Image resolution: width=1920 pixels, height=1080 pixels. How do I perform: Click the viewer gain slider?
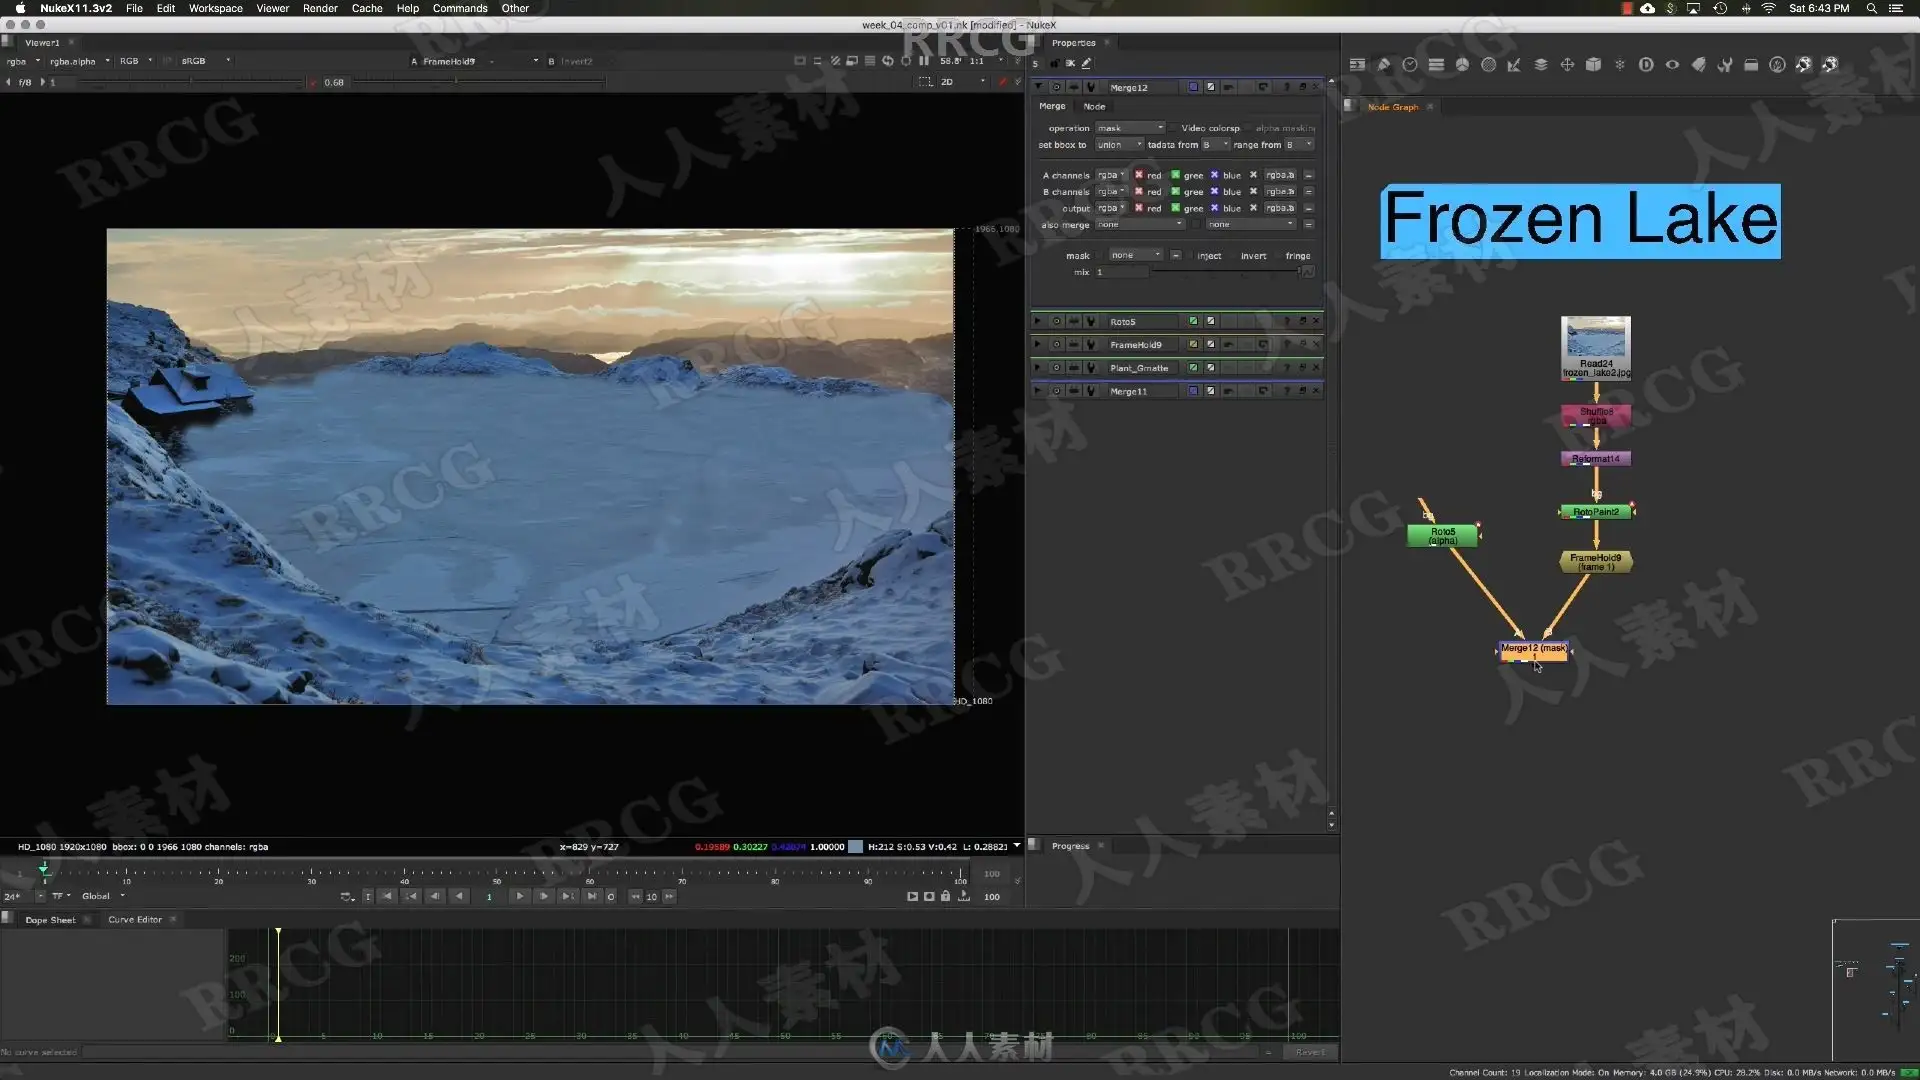(x=190, y=82)
